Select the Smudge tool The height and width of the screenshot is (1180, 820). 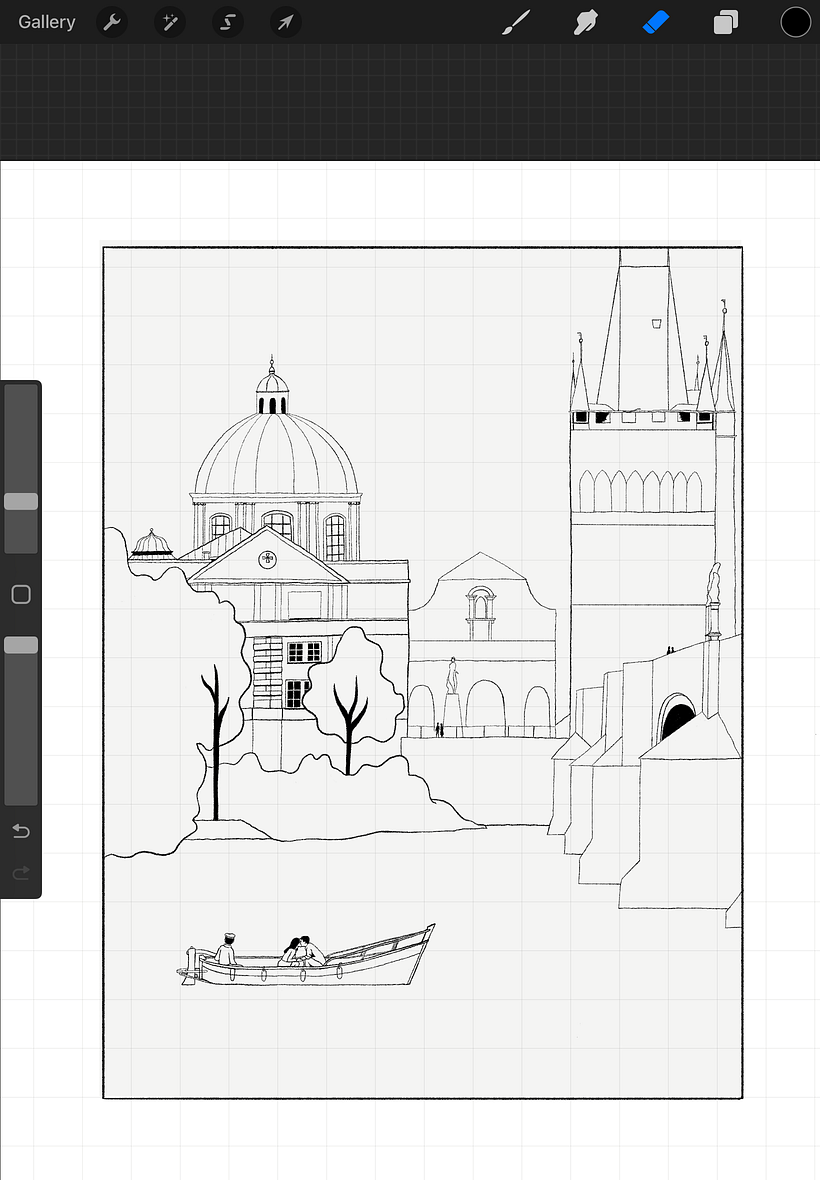585,22
